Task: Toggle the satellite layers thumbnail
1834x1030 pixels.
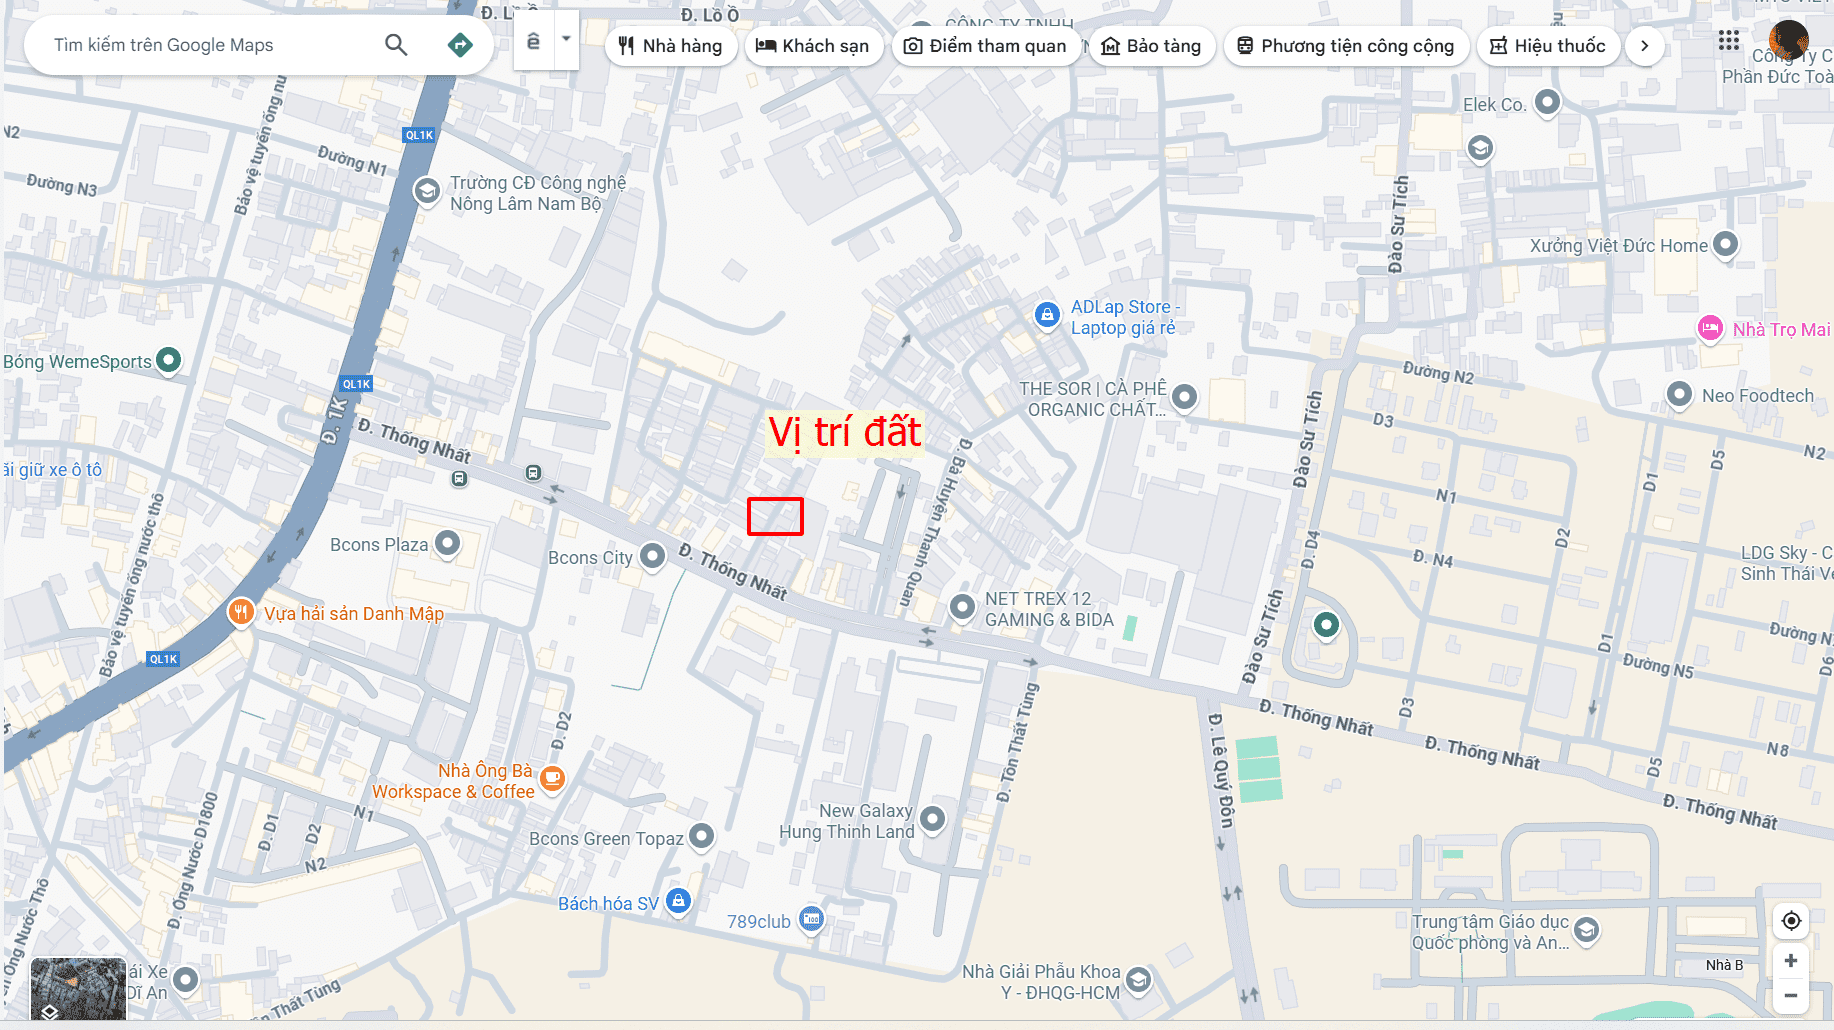Action: coord(78,989)
